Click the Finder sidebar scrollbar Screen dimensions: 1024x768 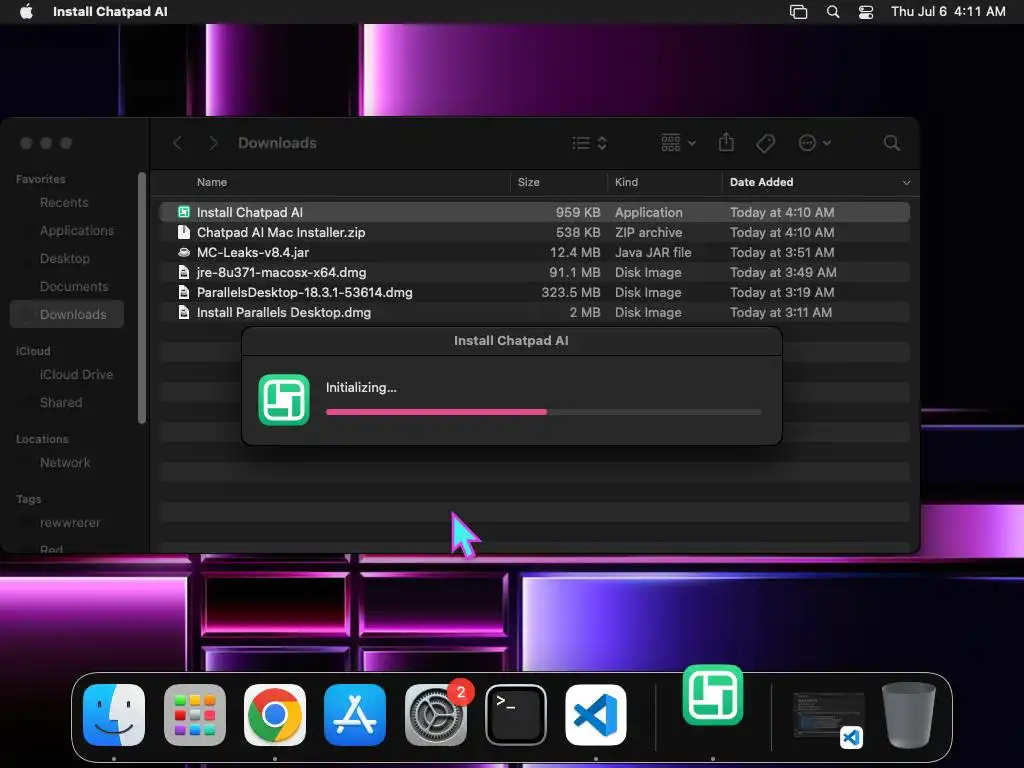coord(142,298)
